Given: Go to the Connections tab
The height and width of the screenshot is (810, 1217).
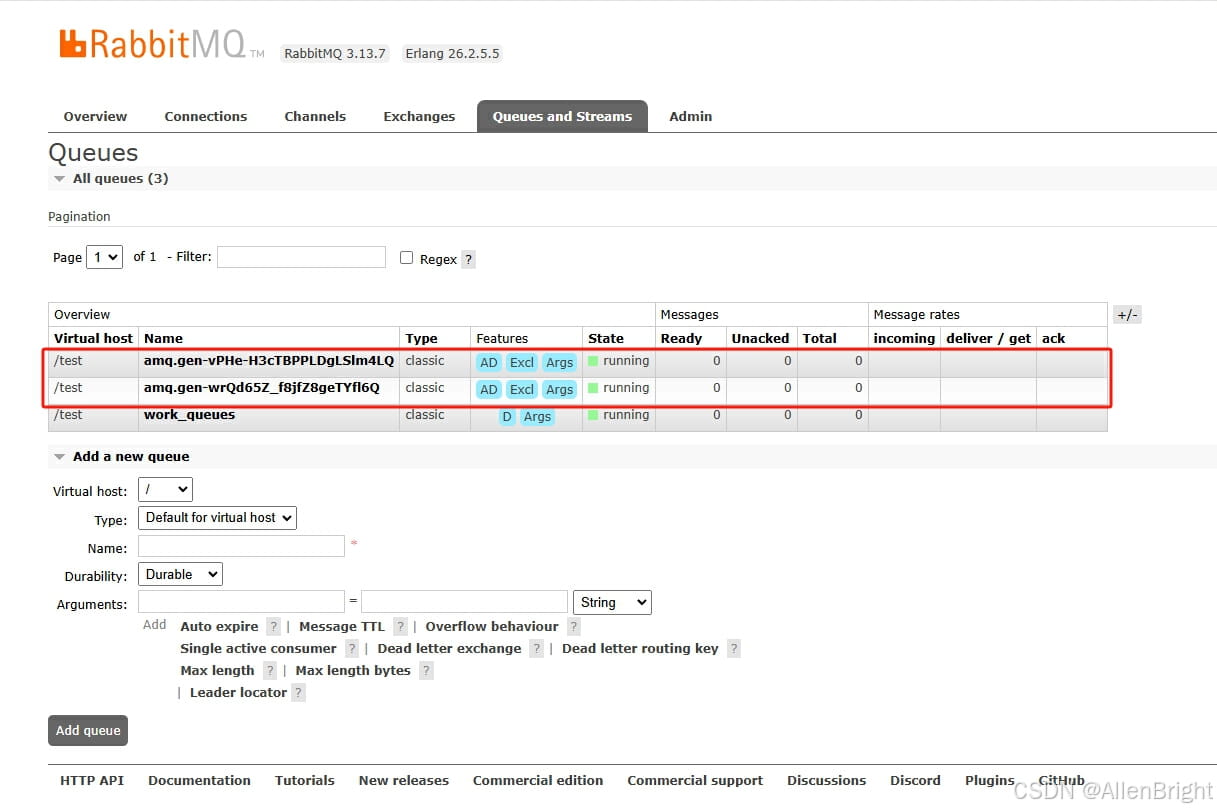Looking at the screenshot, I should pyautogui.click(x=205, y=117).
